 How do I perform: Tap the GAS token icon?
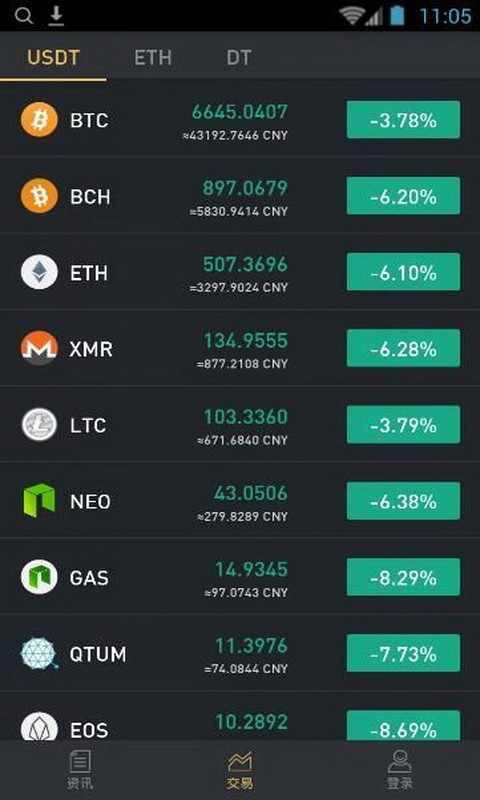coord(39,577)
